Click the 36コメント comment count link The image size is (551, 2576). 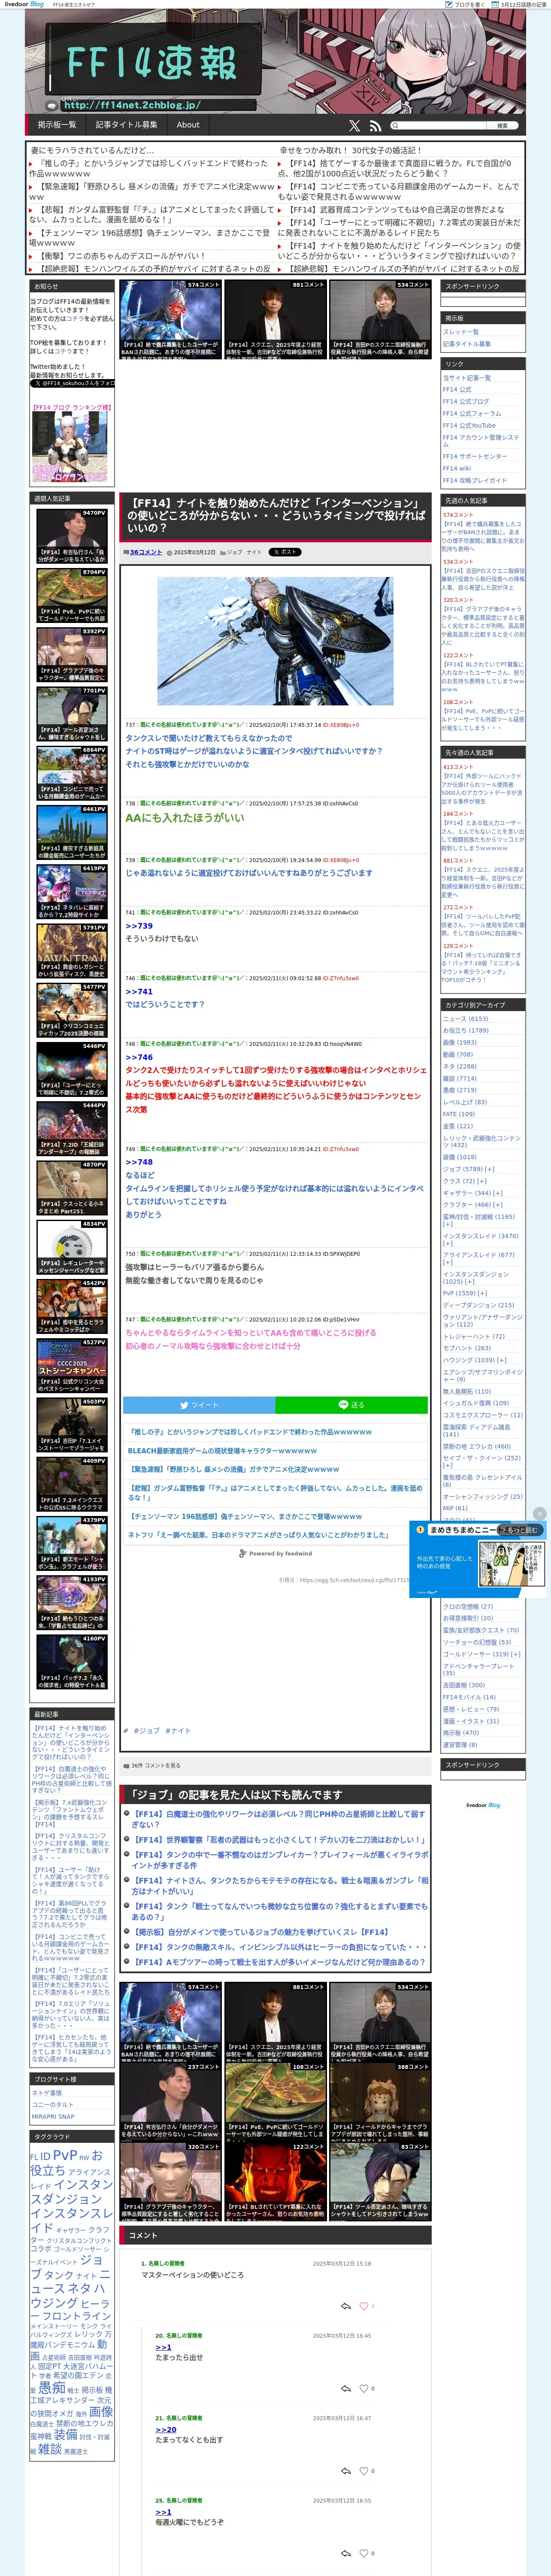click(145, 552)
